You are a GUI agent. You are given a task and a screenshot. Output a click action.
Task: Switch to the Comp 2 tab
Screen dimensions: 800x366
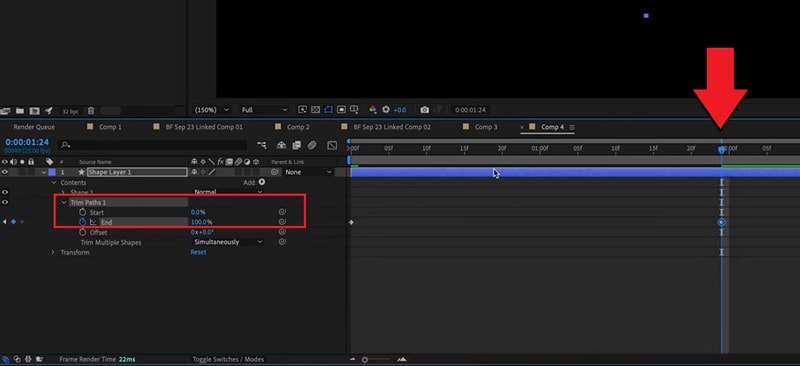pos(298,127)
